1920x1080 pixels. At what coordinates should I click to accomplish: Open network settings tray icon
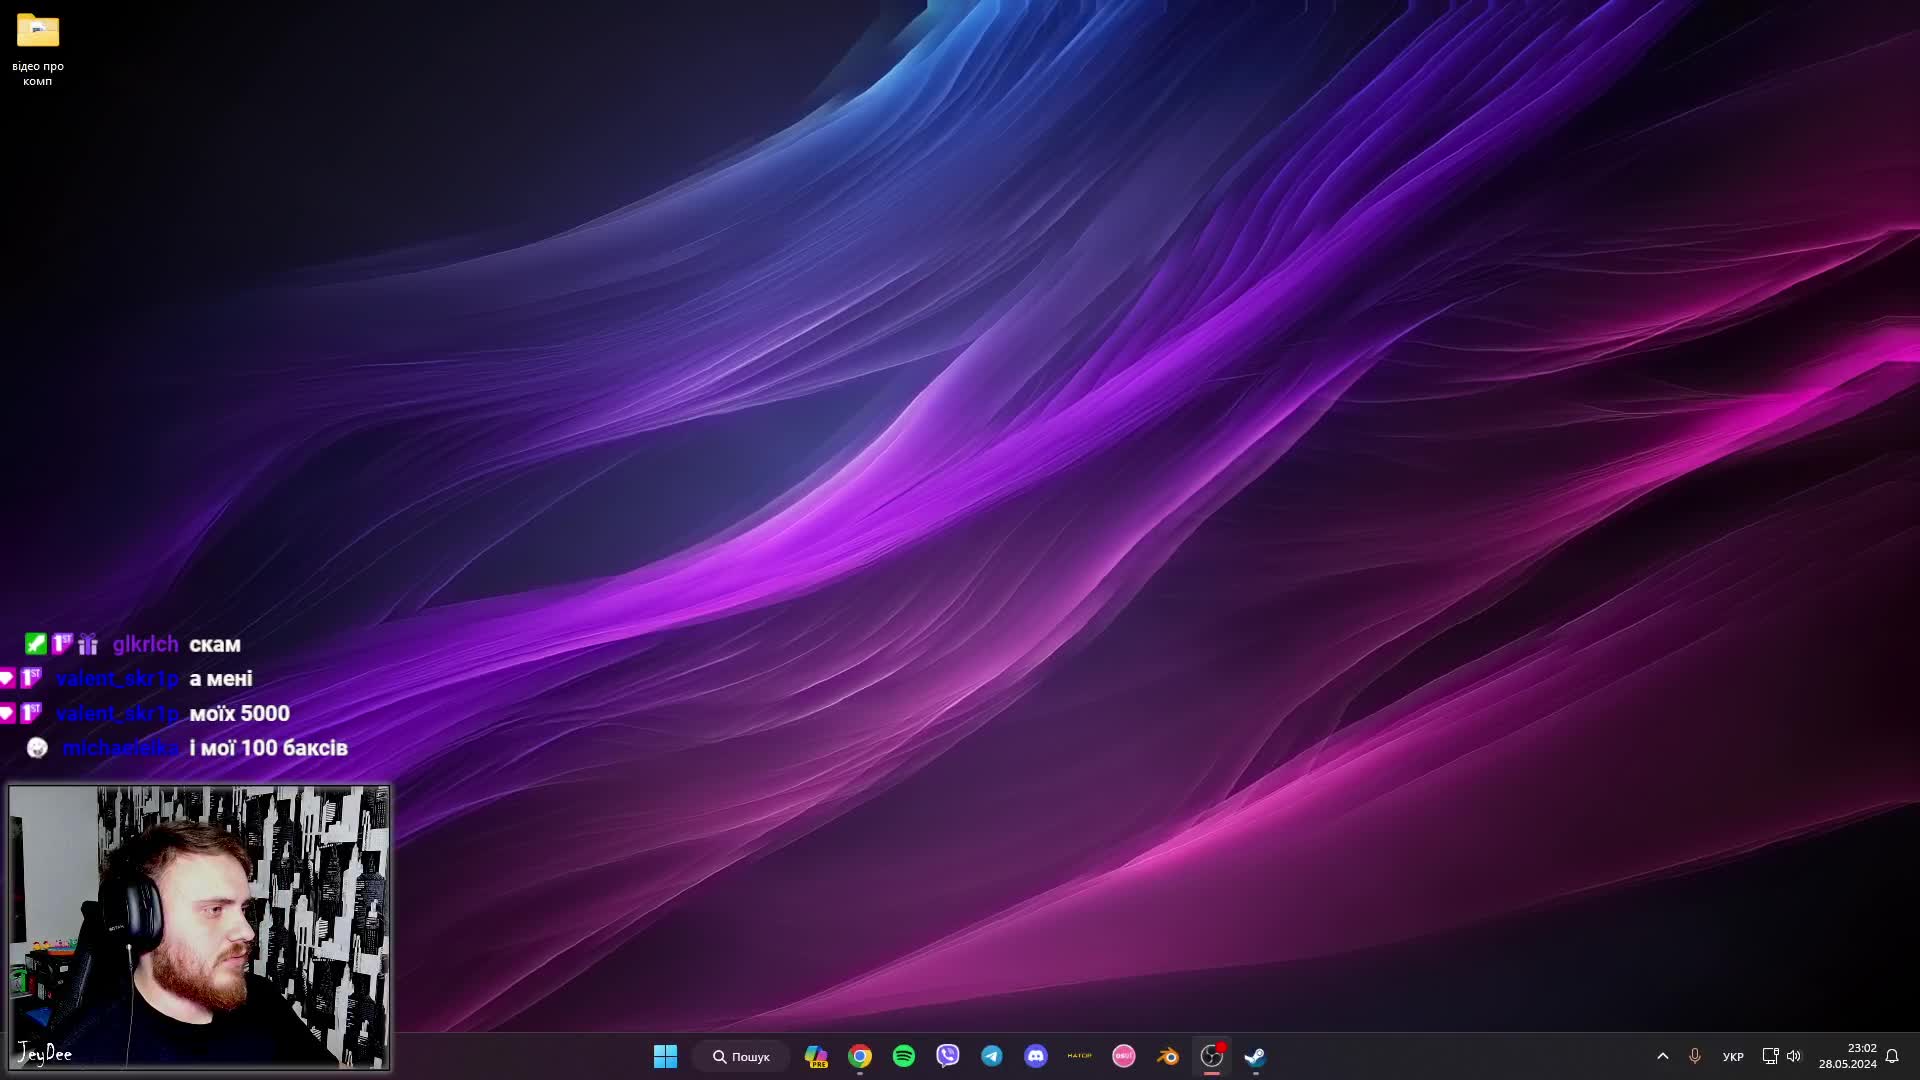(1770, 1056)
